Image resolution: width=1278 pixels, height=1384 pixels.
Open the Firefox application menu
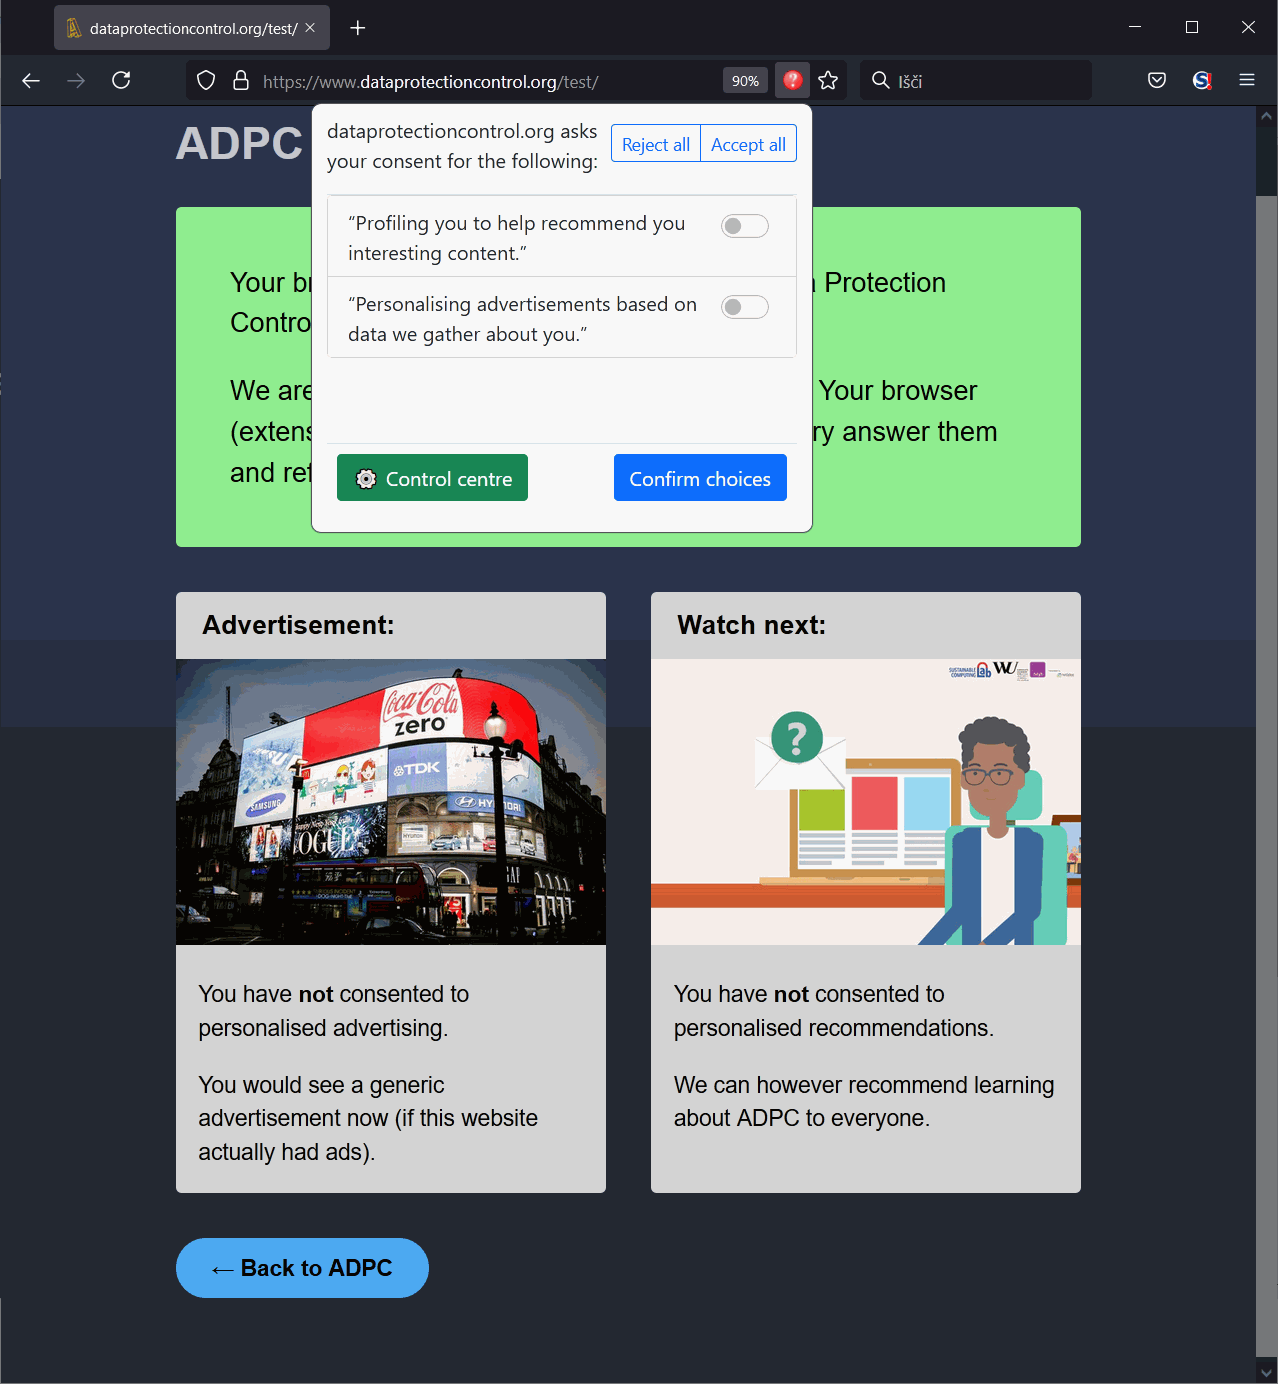pos(1246,80)
